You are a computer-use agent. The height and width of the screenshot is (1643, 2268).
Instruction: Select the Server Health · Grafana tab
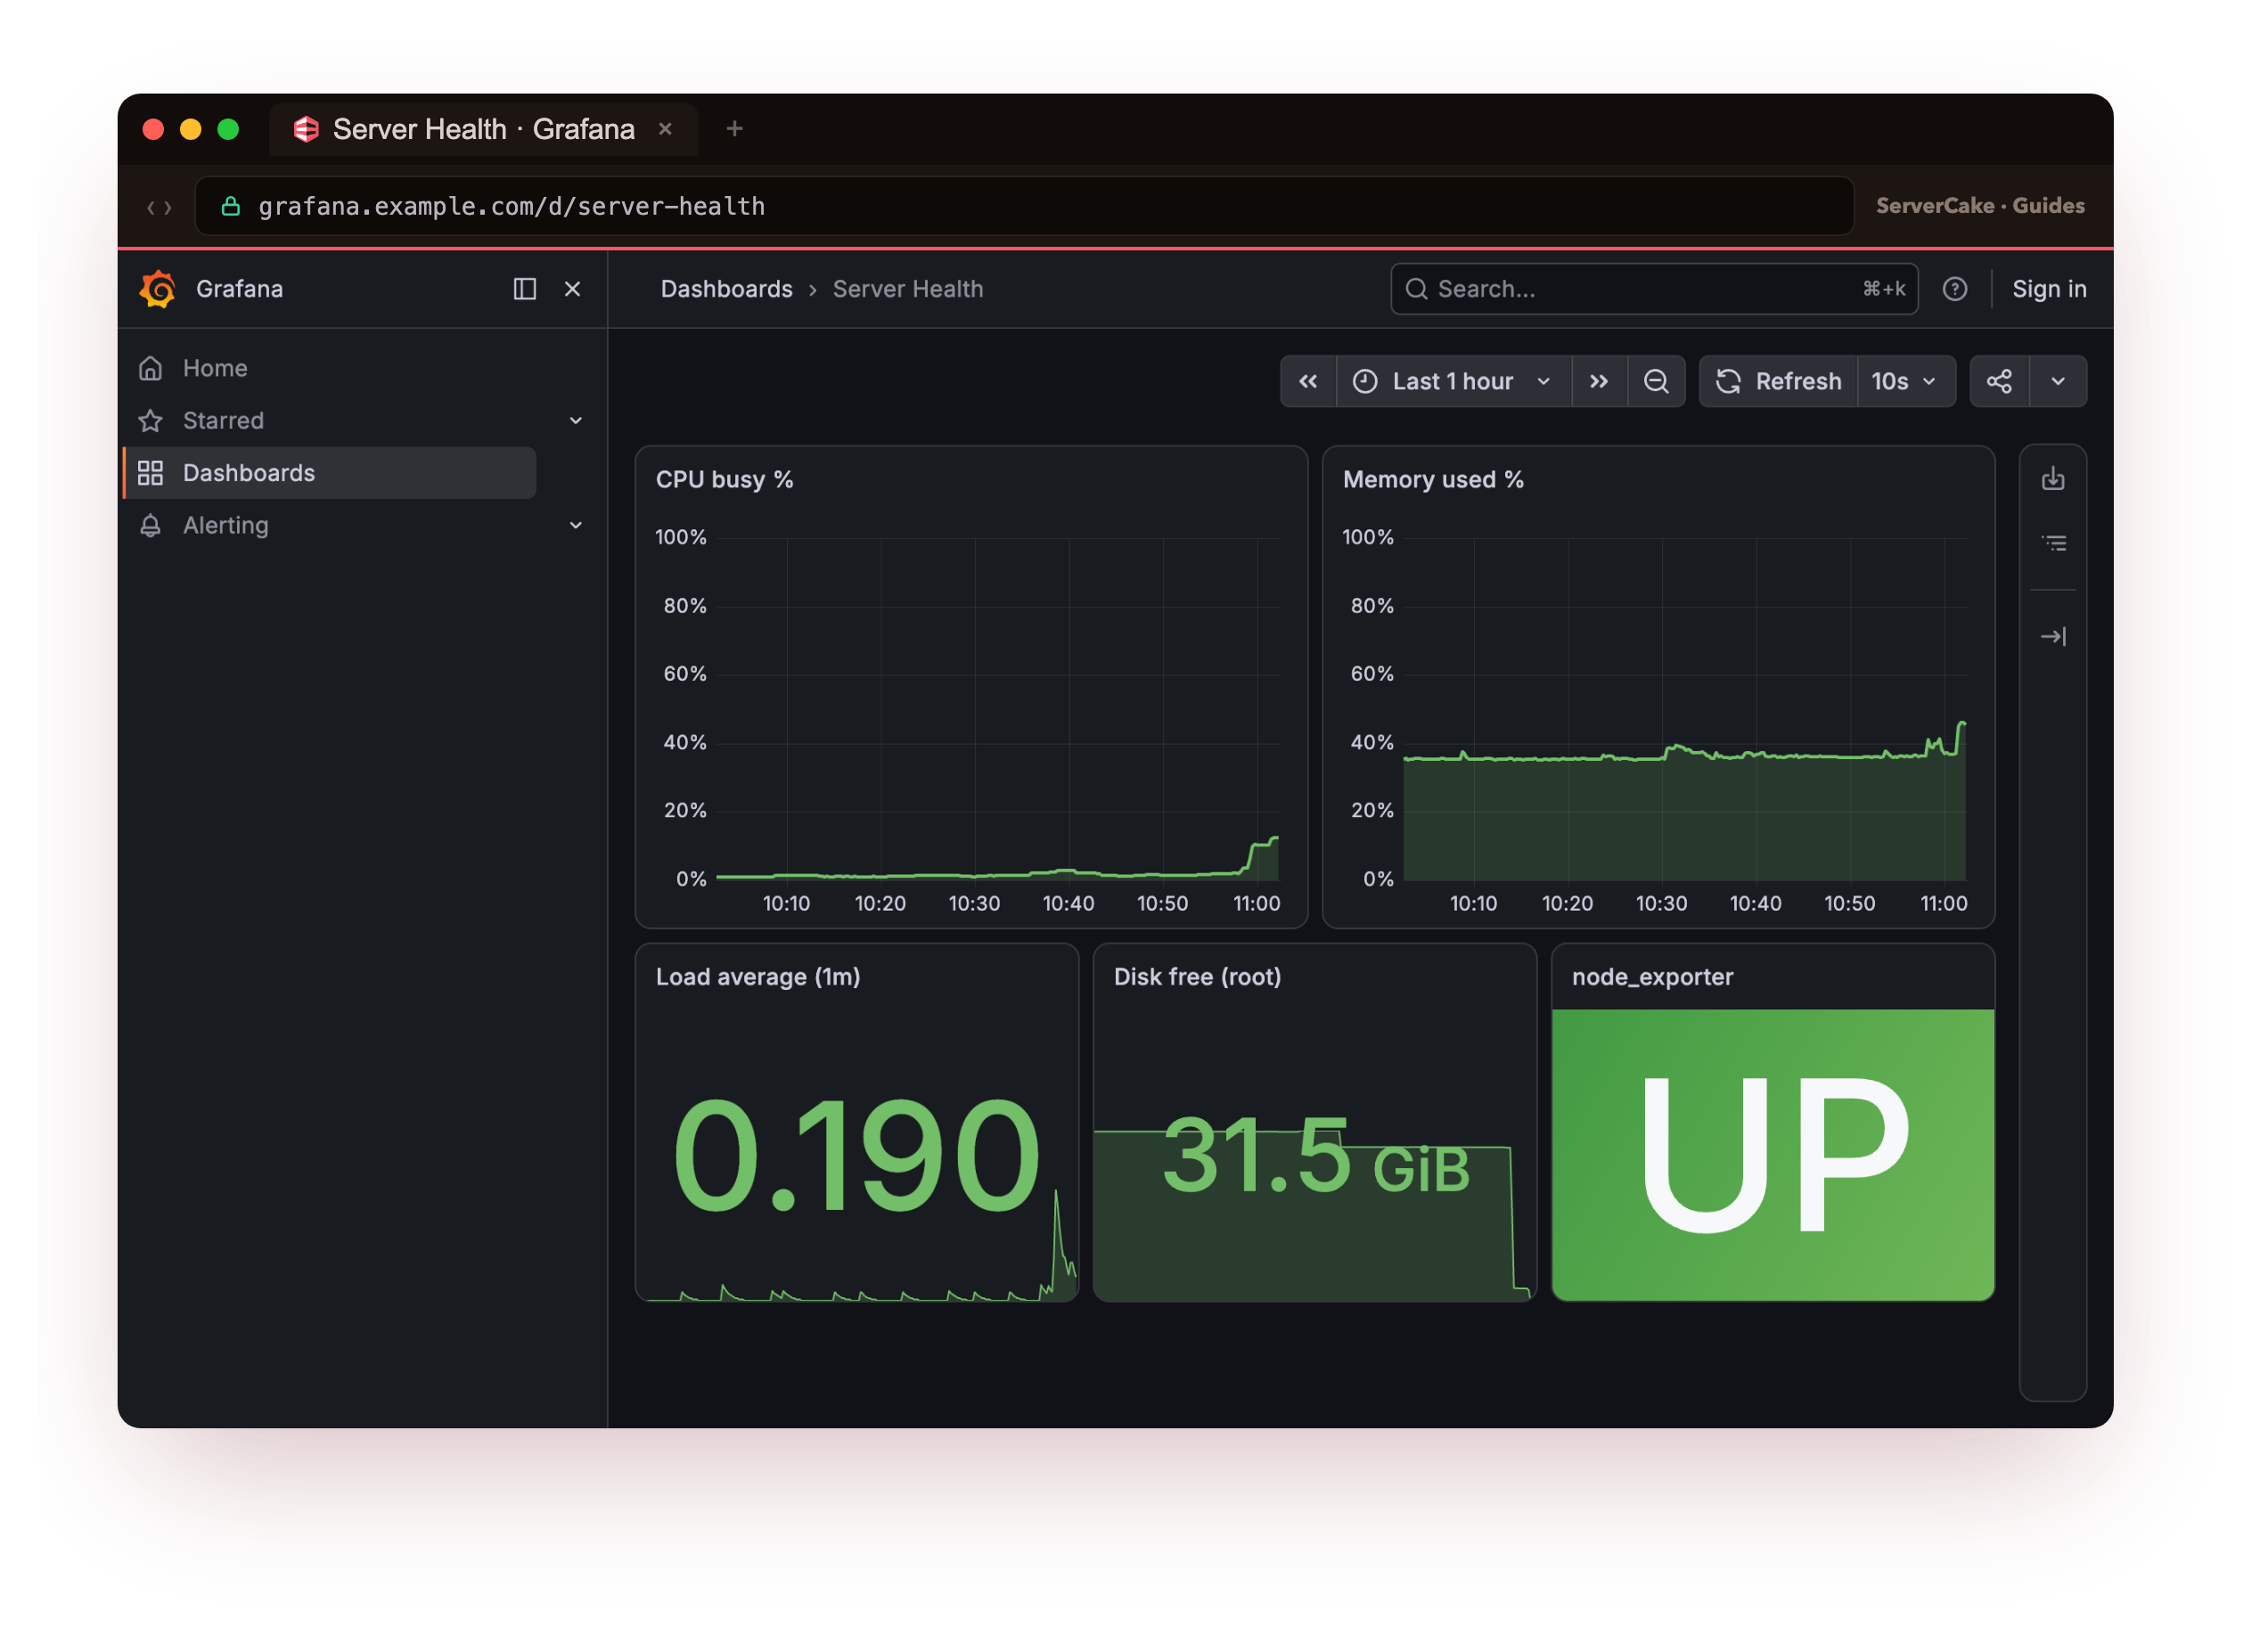485,130
